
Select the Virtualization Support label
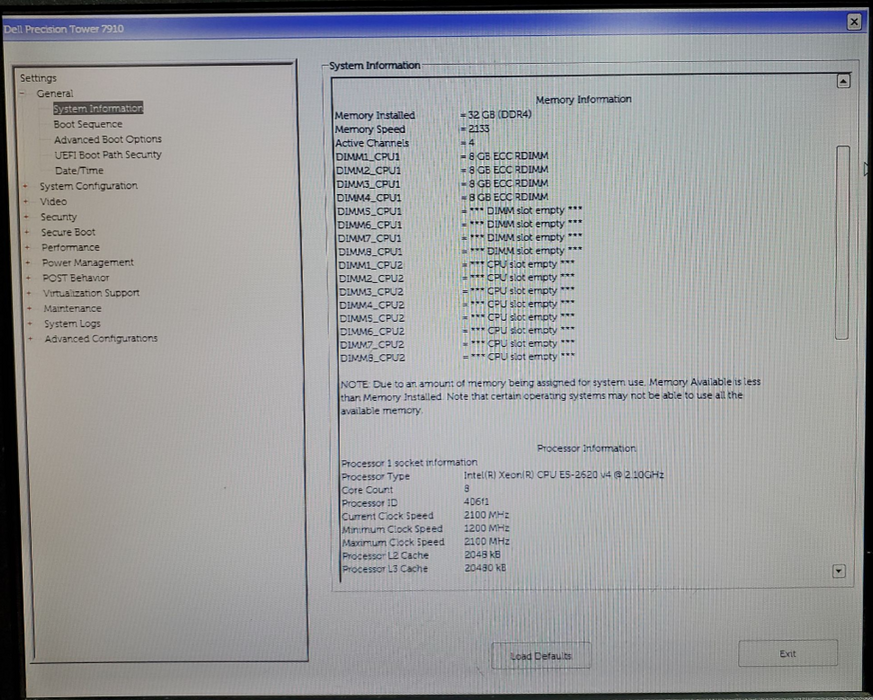click(x=91, y=293)
